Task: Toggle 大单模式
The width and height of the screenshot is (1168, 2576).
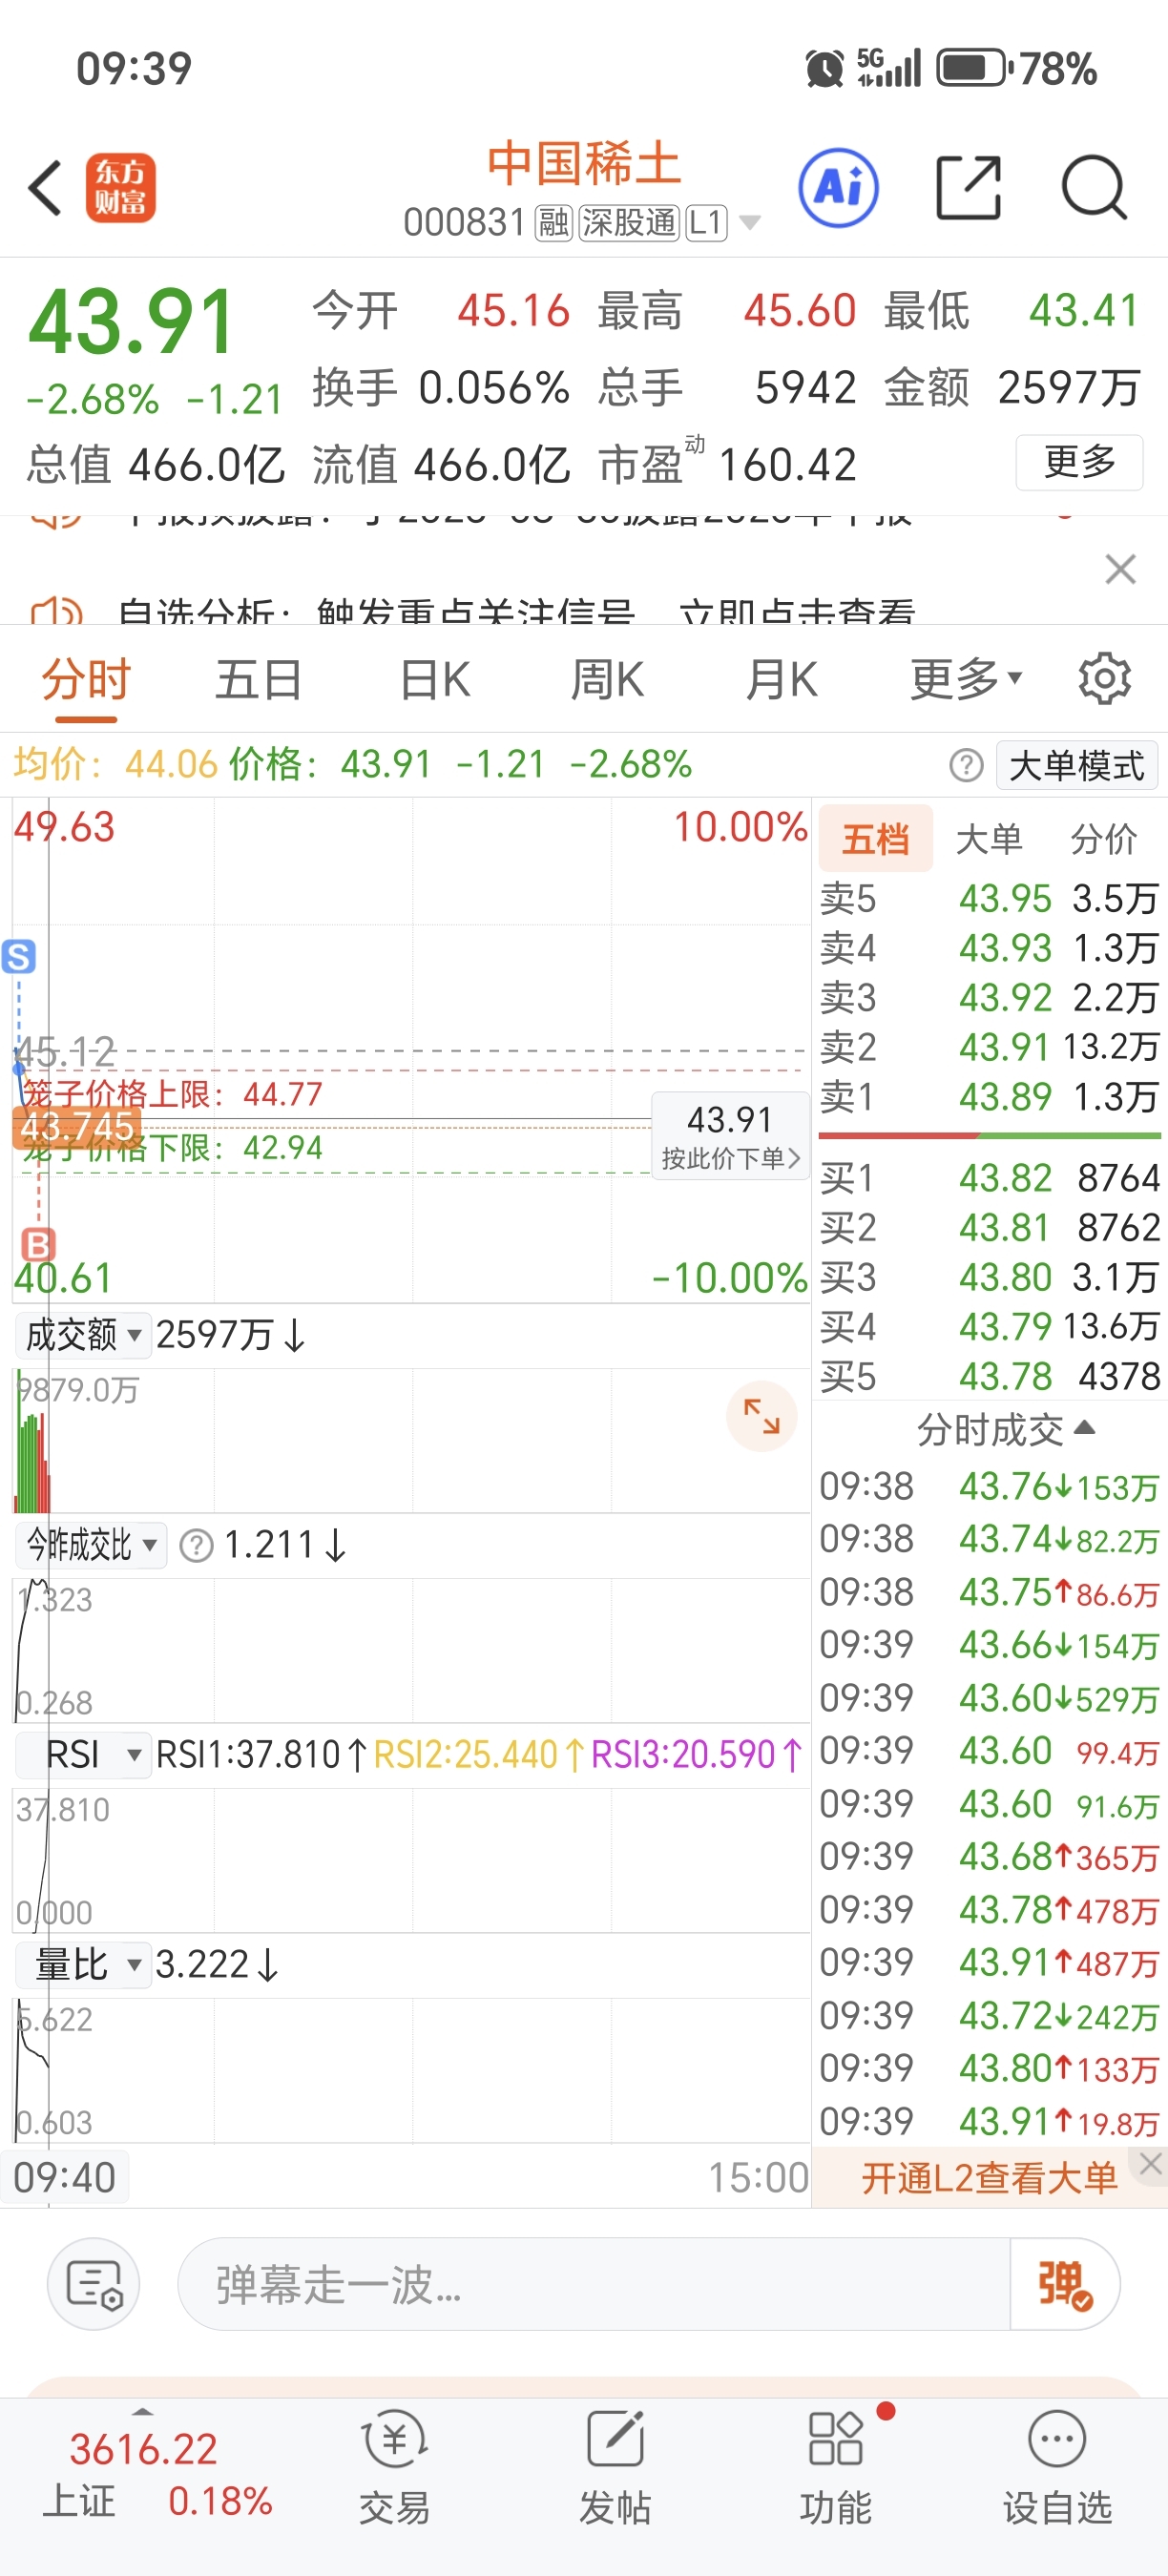Action: click(1077, 766)
